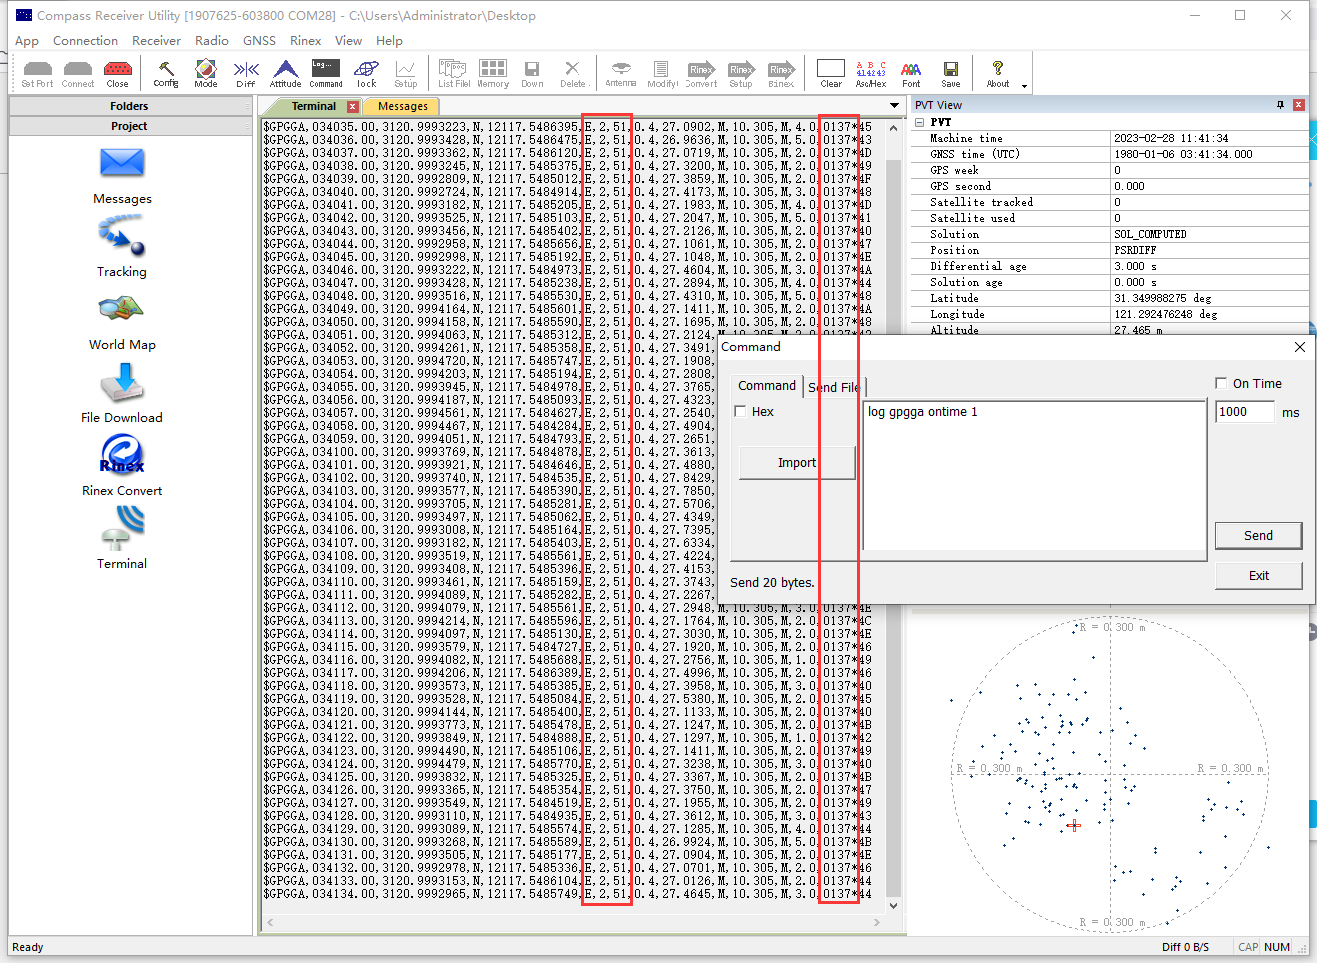Select the Terminal tab

point(314,106)
